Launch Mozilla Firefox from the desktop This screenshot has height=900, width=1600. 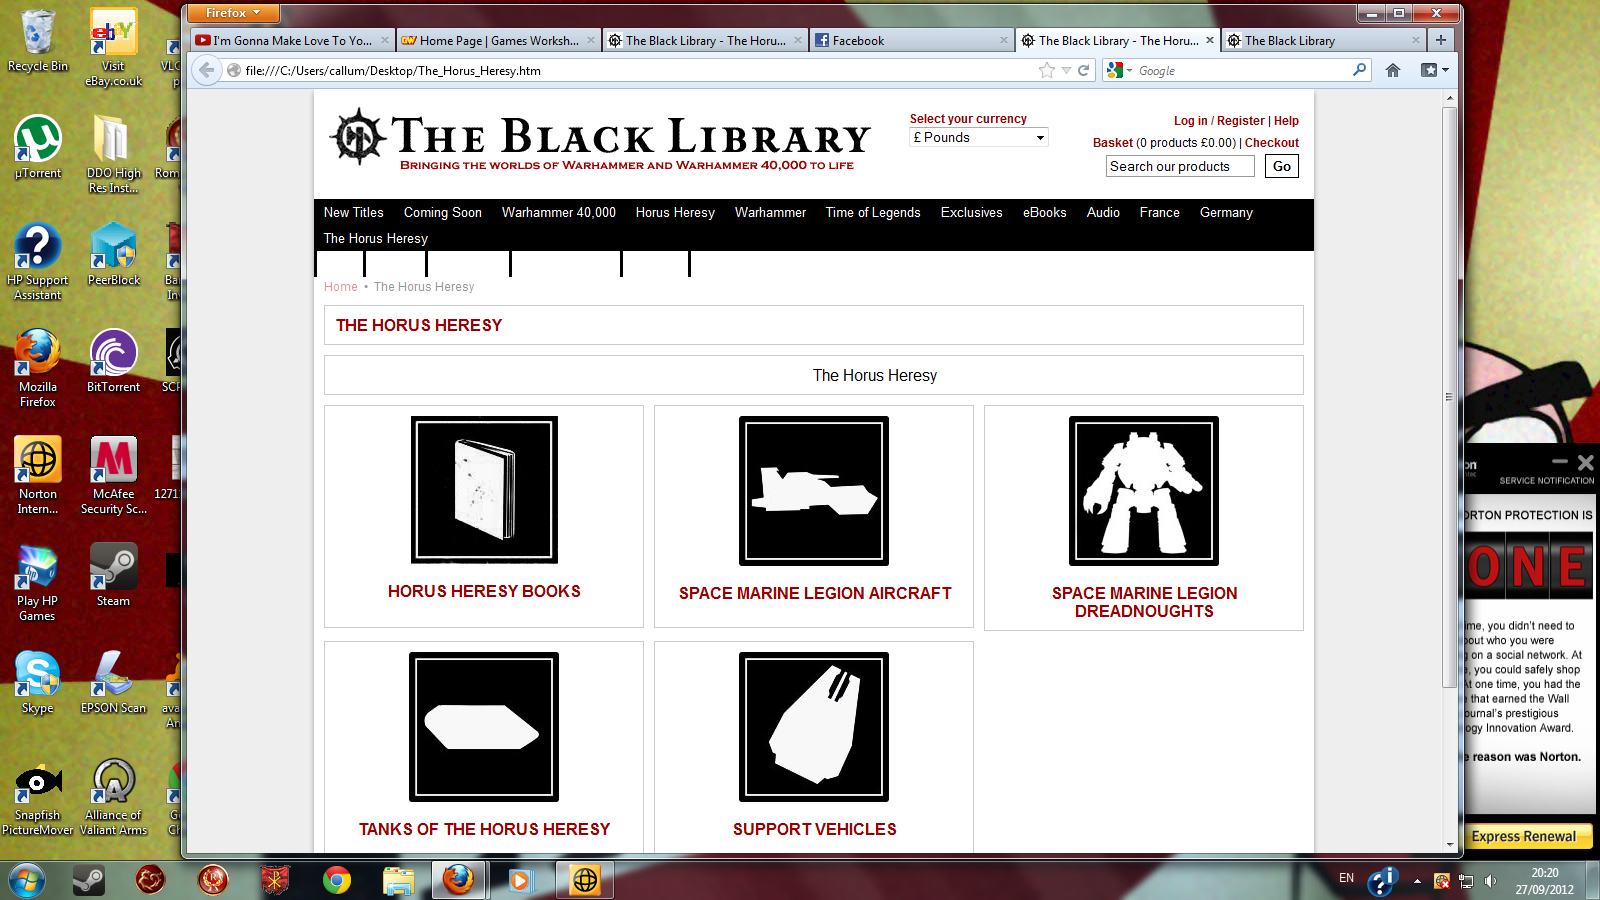tap(38, 368)
